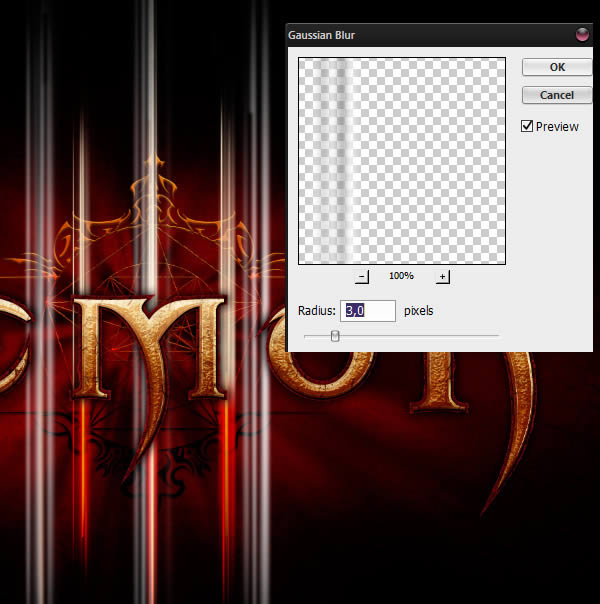Zoom out the preview with minus button

point(363,277)
